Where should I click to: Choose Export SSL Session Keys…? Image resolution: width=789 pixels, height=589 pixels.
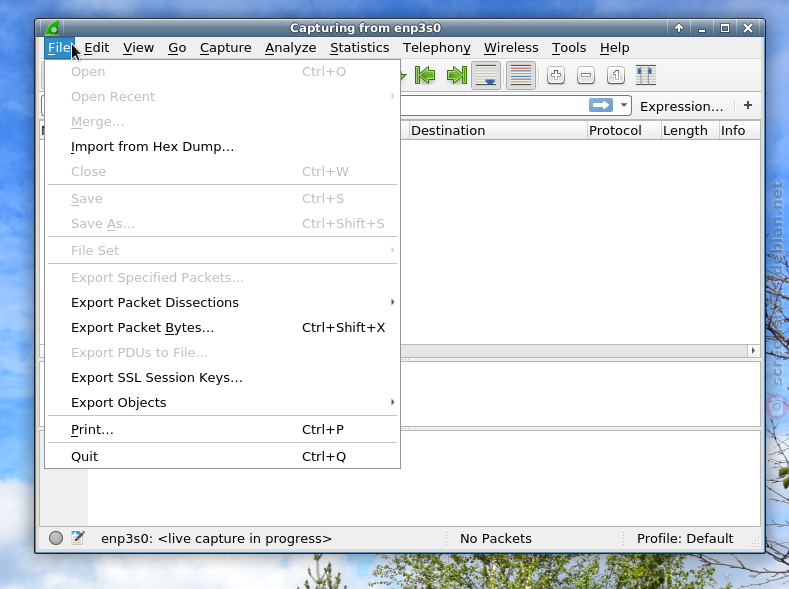(x=222, y=377)
